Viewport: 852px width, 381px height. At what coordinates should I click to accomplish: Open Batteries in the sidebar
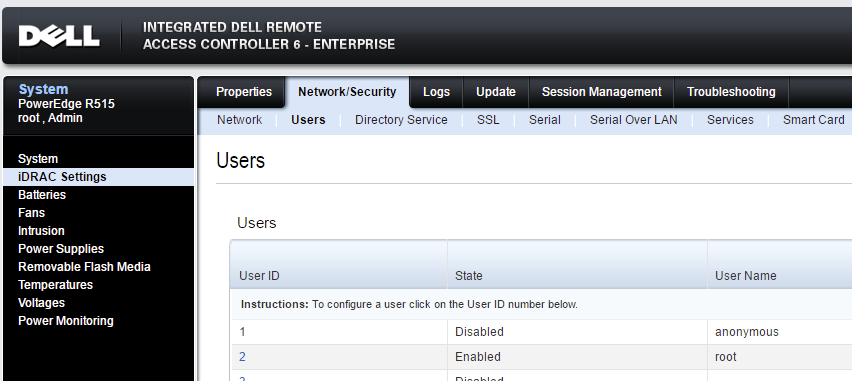point(42,195)
